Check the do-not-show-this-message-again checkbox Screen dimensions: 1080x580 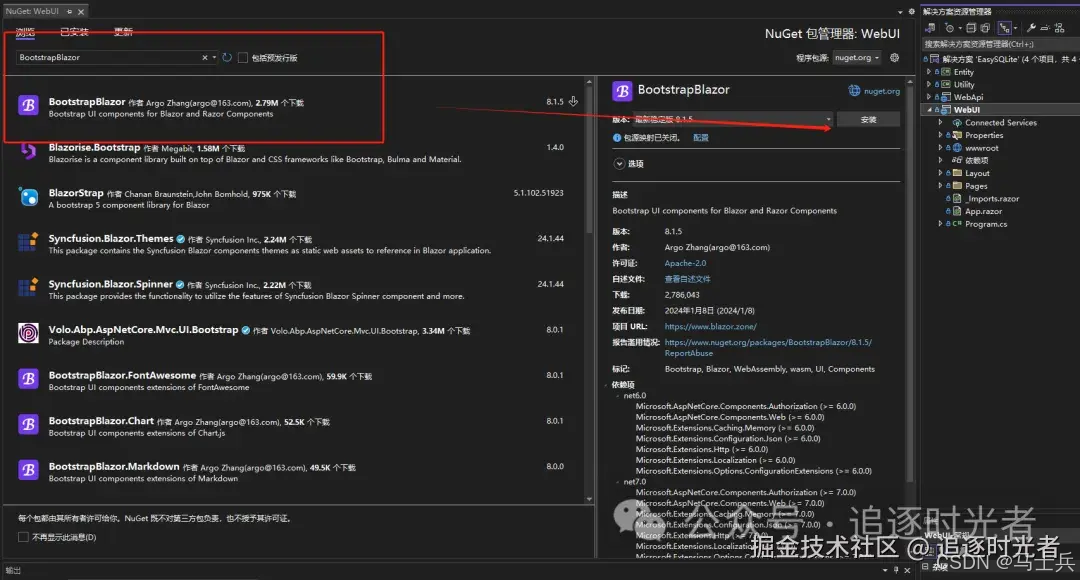(x=23, y=537)
